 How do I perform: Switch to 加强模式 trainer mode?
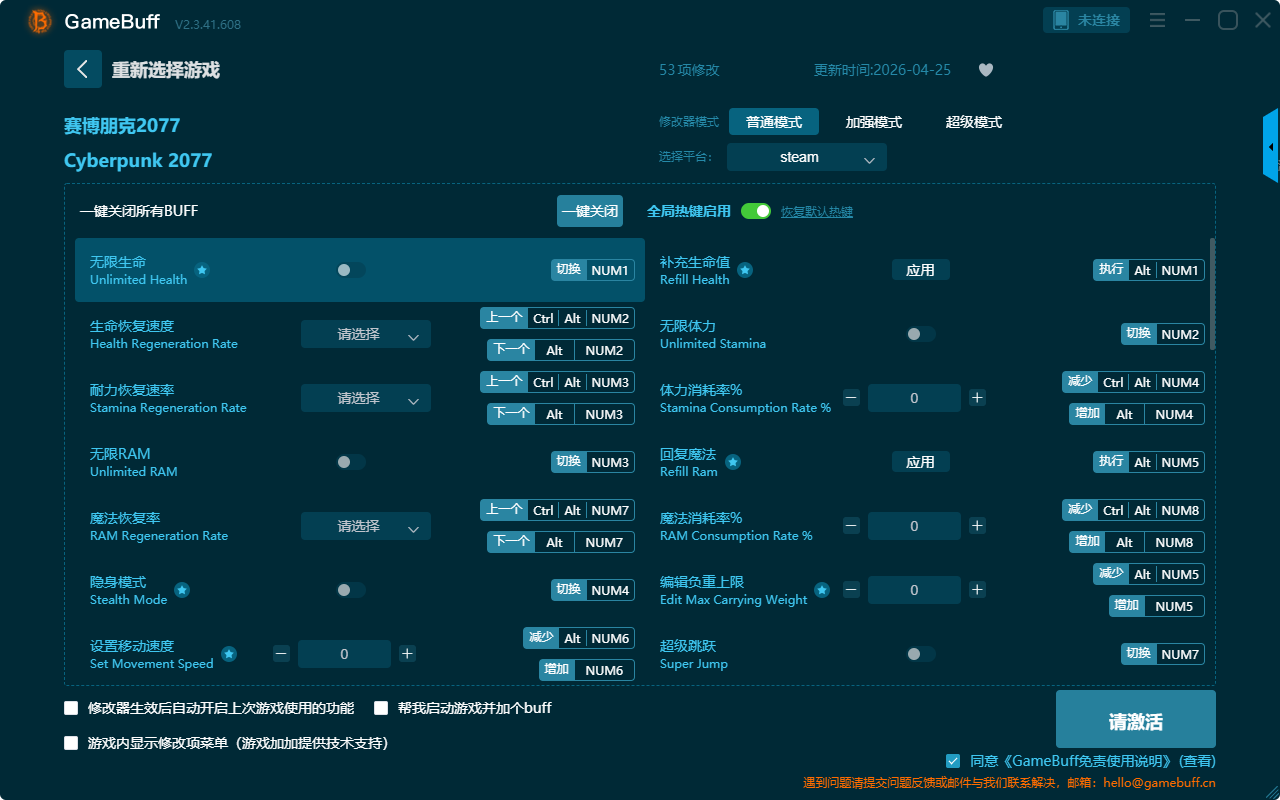(x=874, y=122)
